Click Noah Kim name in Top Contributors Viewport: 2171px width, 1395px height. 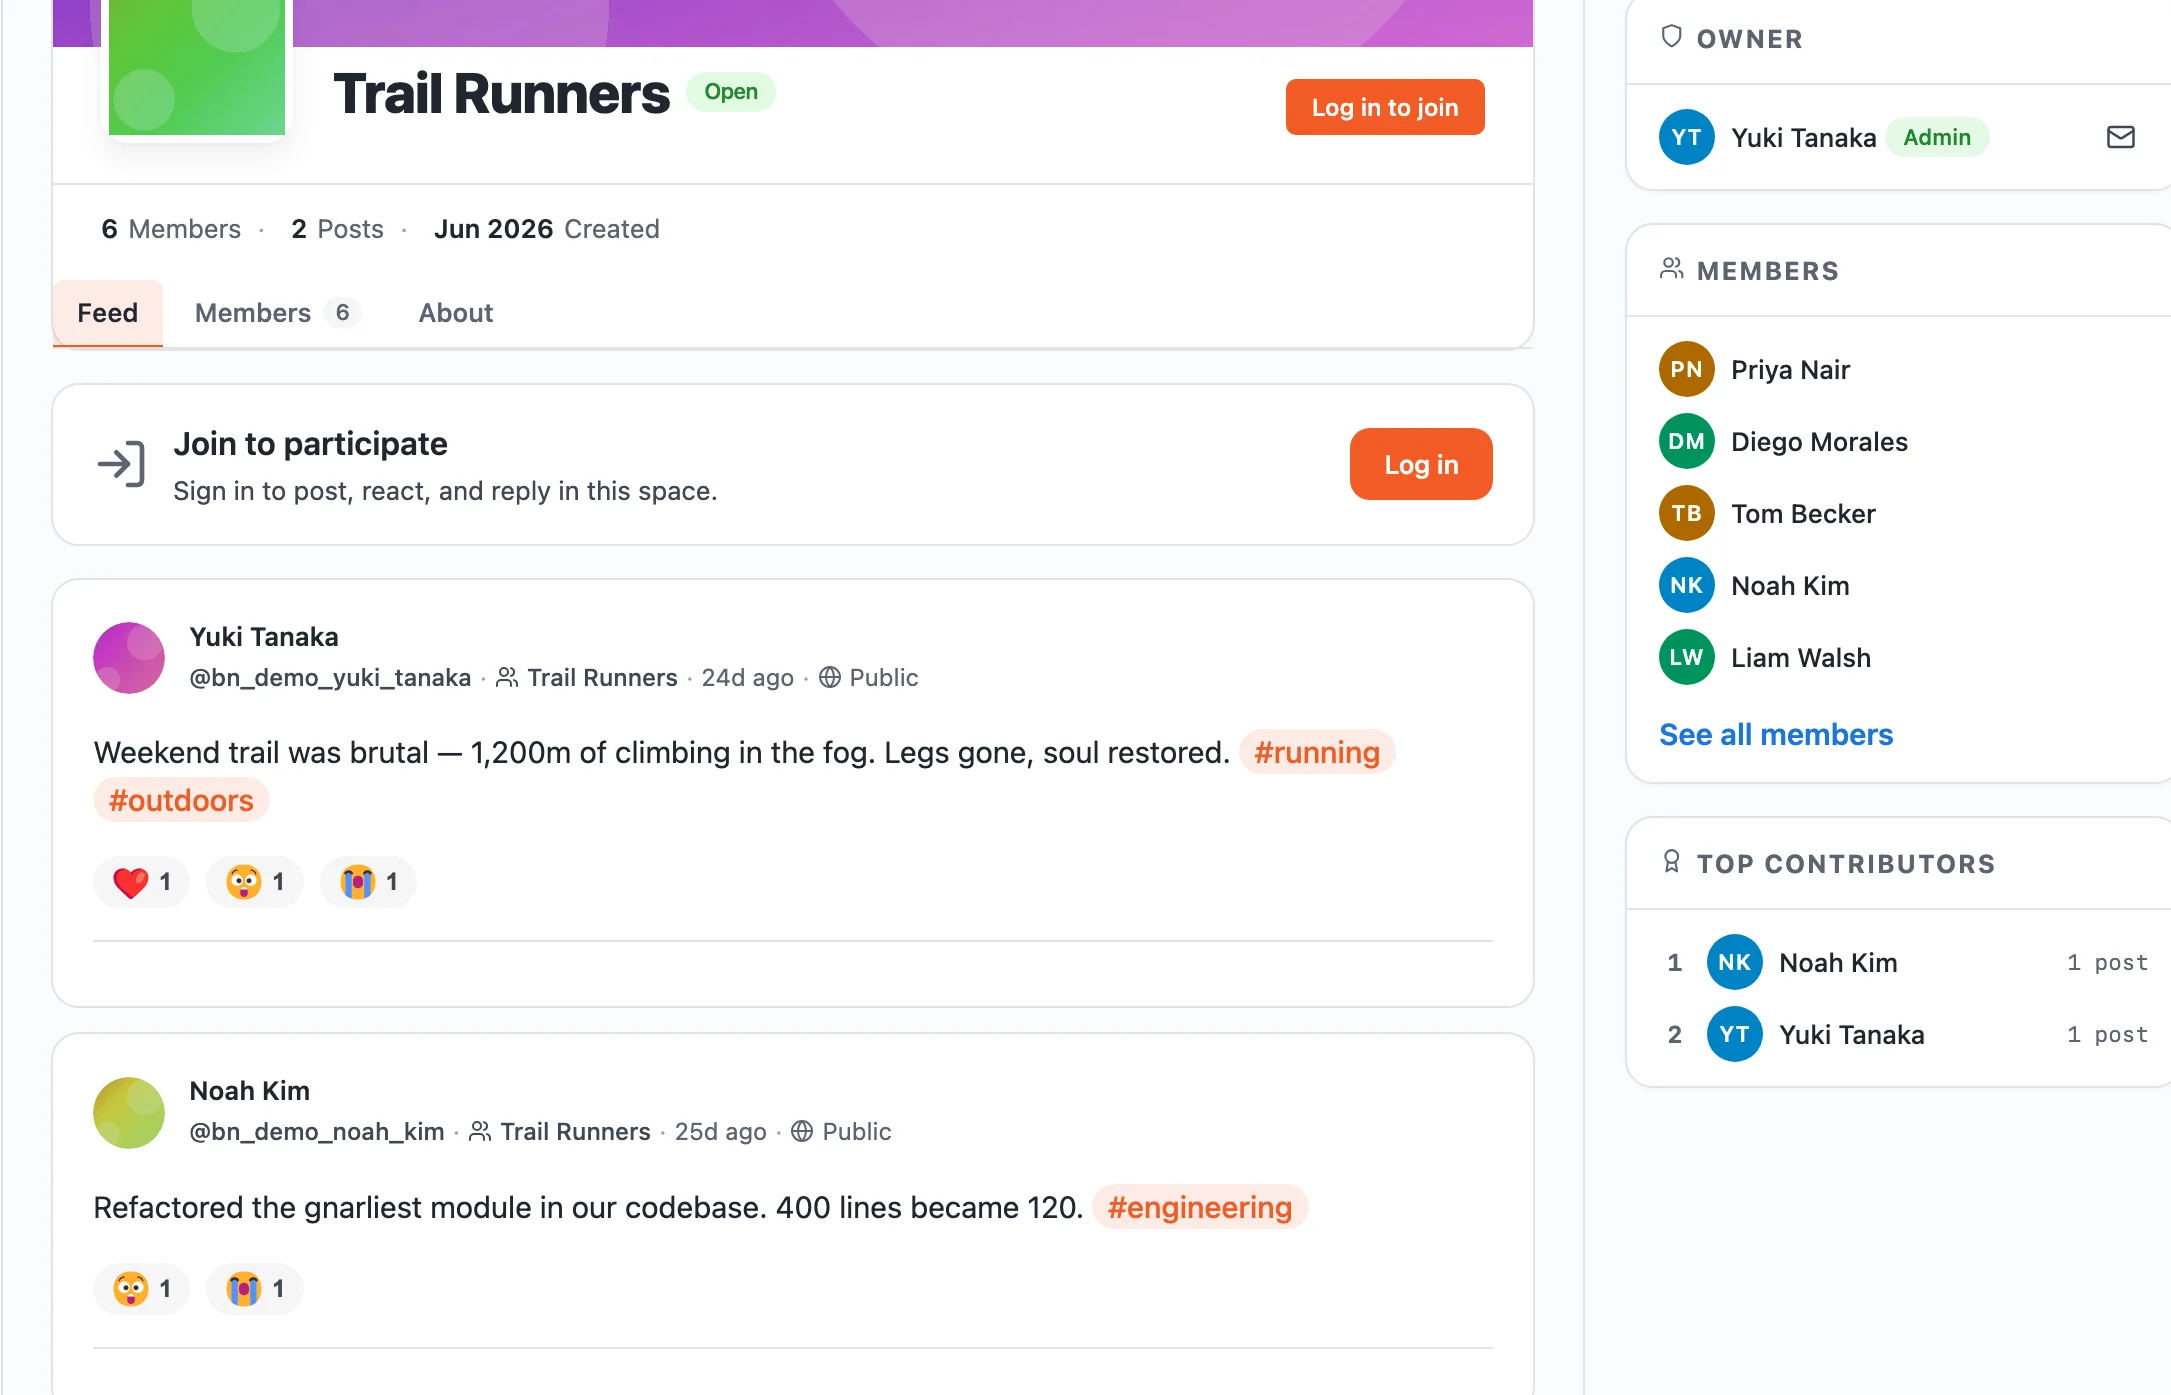1838,962
